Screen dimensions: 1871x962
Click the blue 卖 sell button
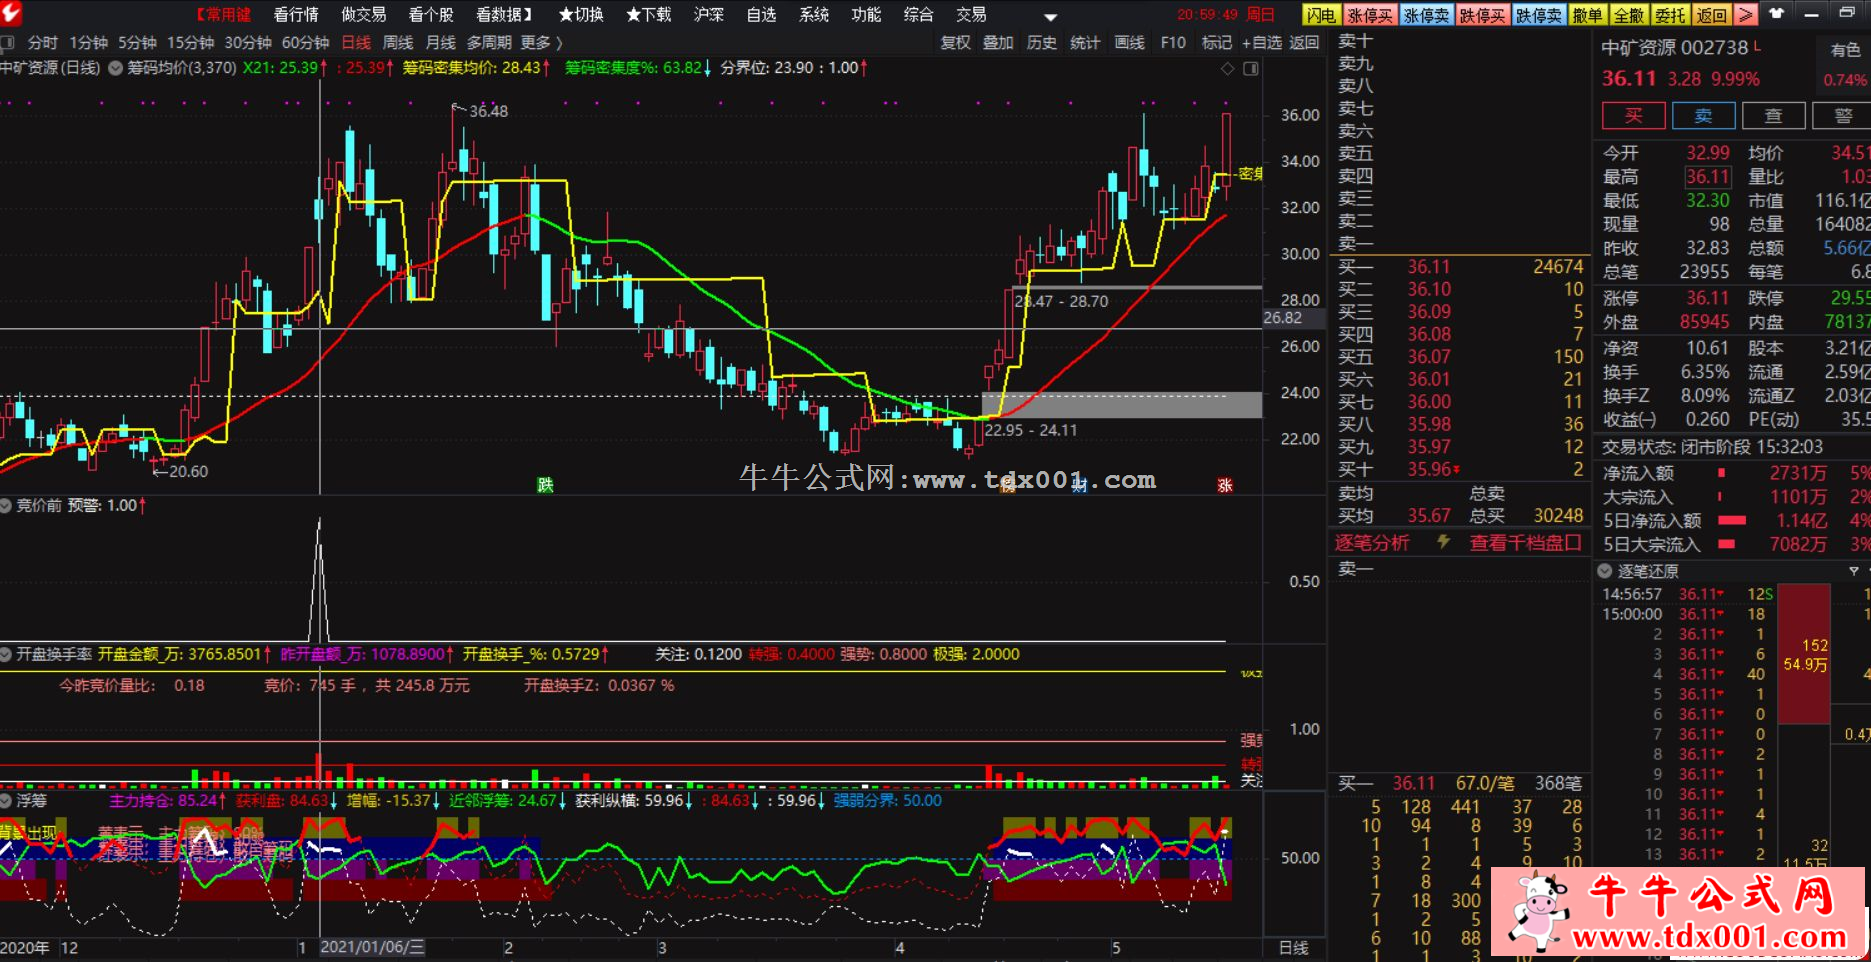click(1703, 115)
